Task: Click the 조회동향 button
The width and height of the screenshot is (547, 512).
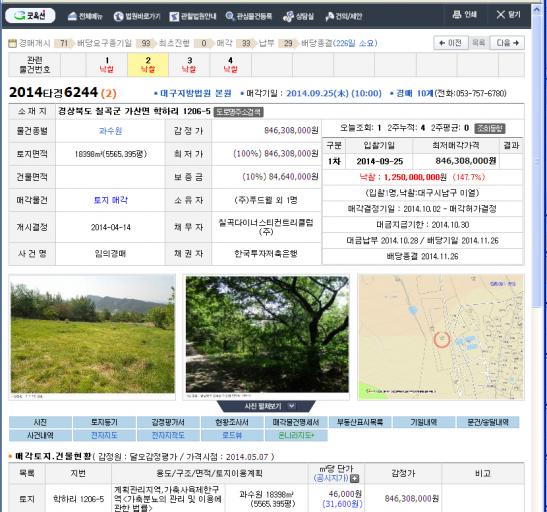Action: (490, 128)
